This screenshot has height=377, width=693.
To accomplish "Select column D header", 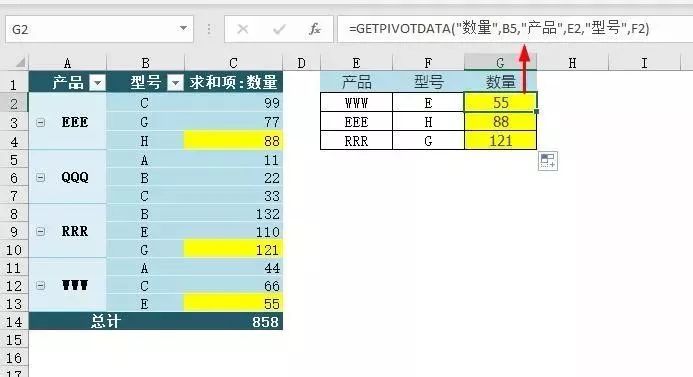I will coord(301,63).
